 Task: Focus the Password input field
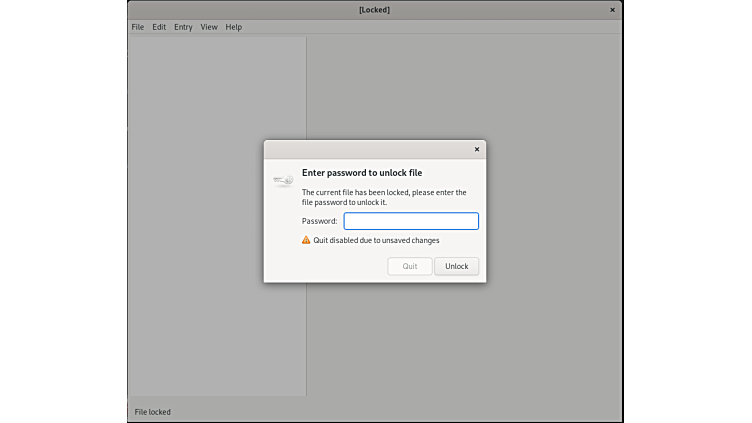coord(411,221)
